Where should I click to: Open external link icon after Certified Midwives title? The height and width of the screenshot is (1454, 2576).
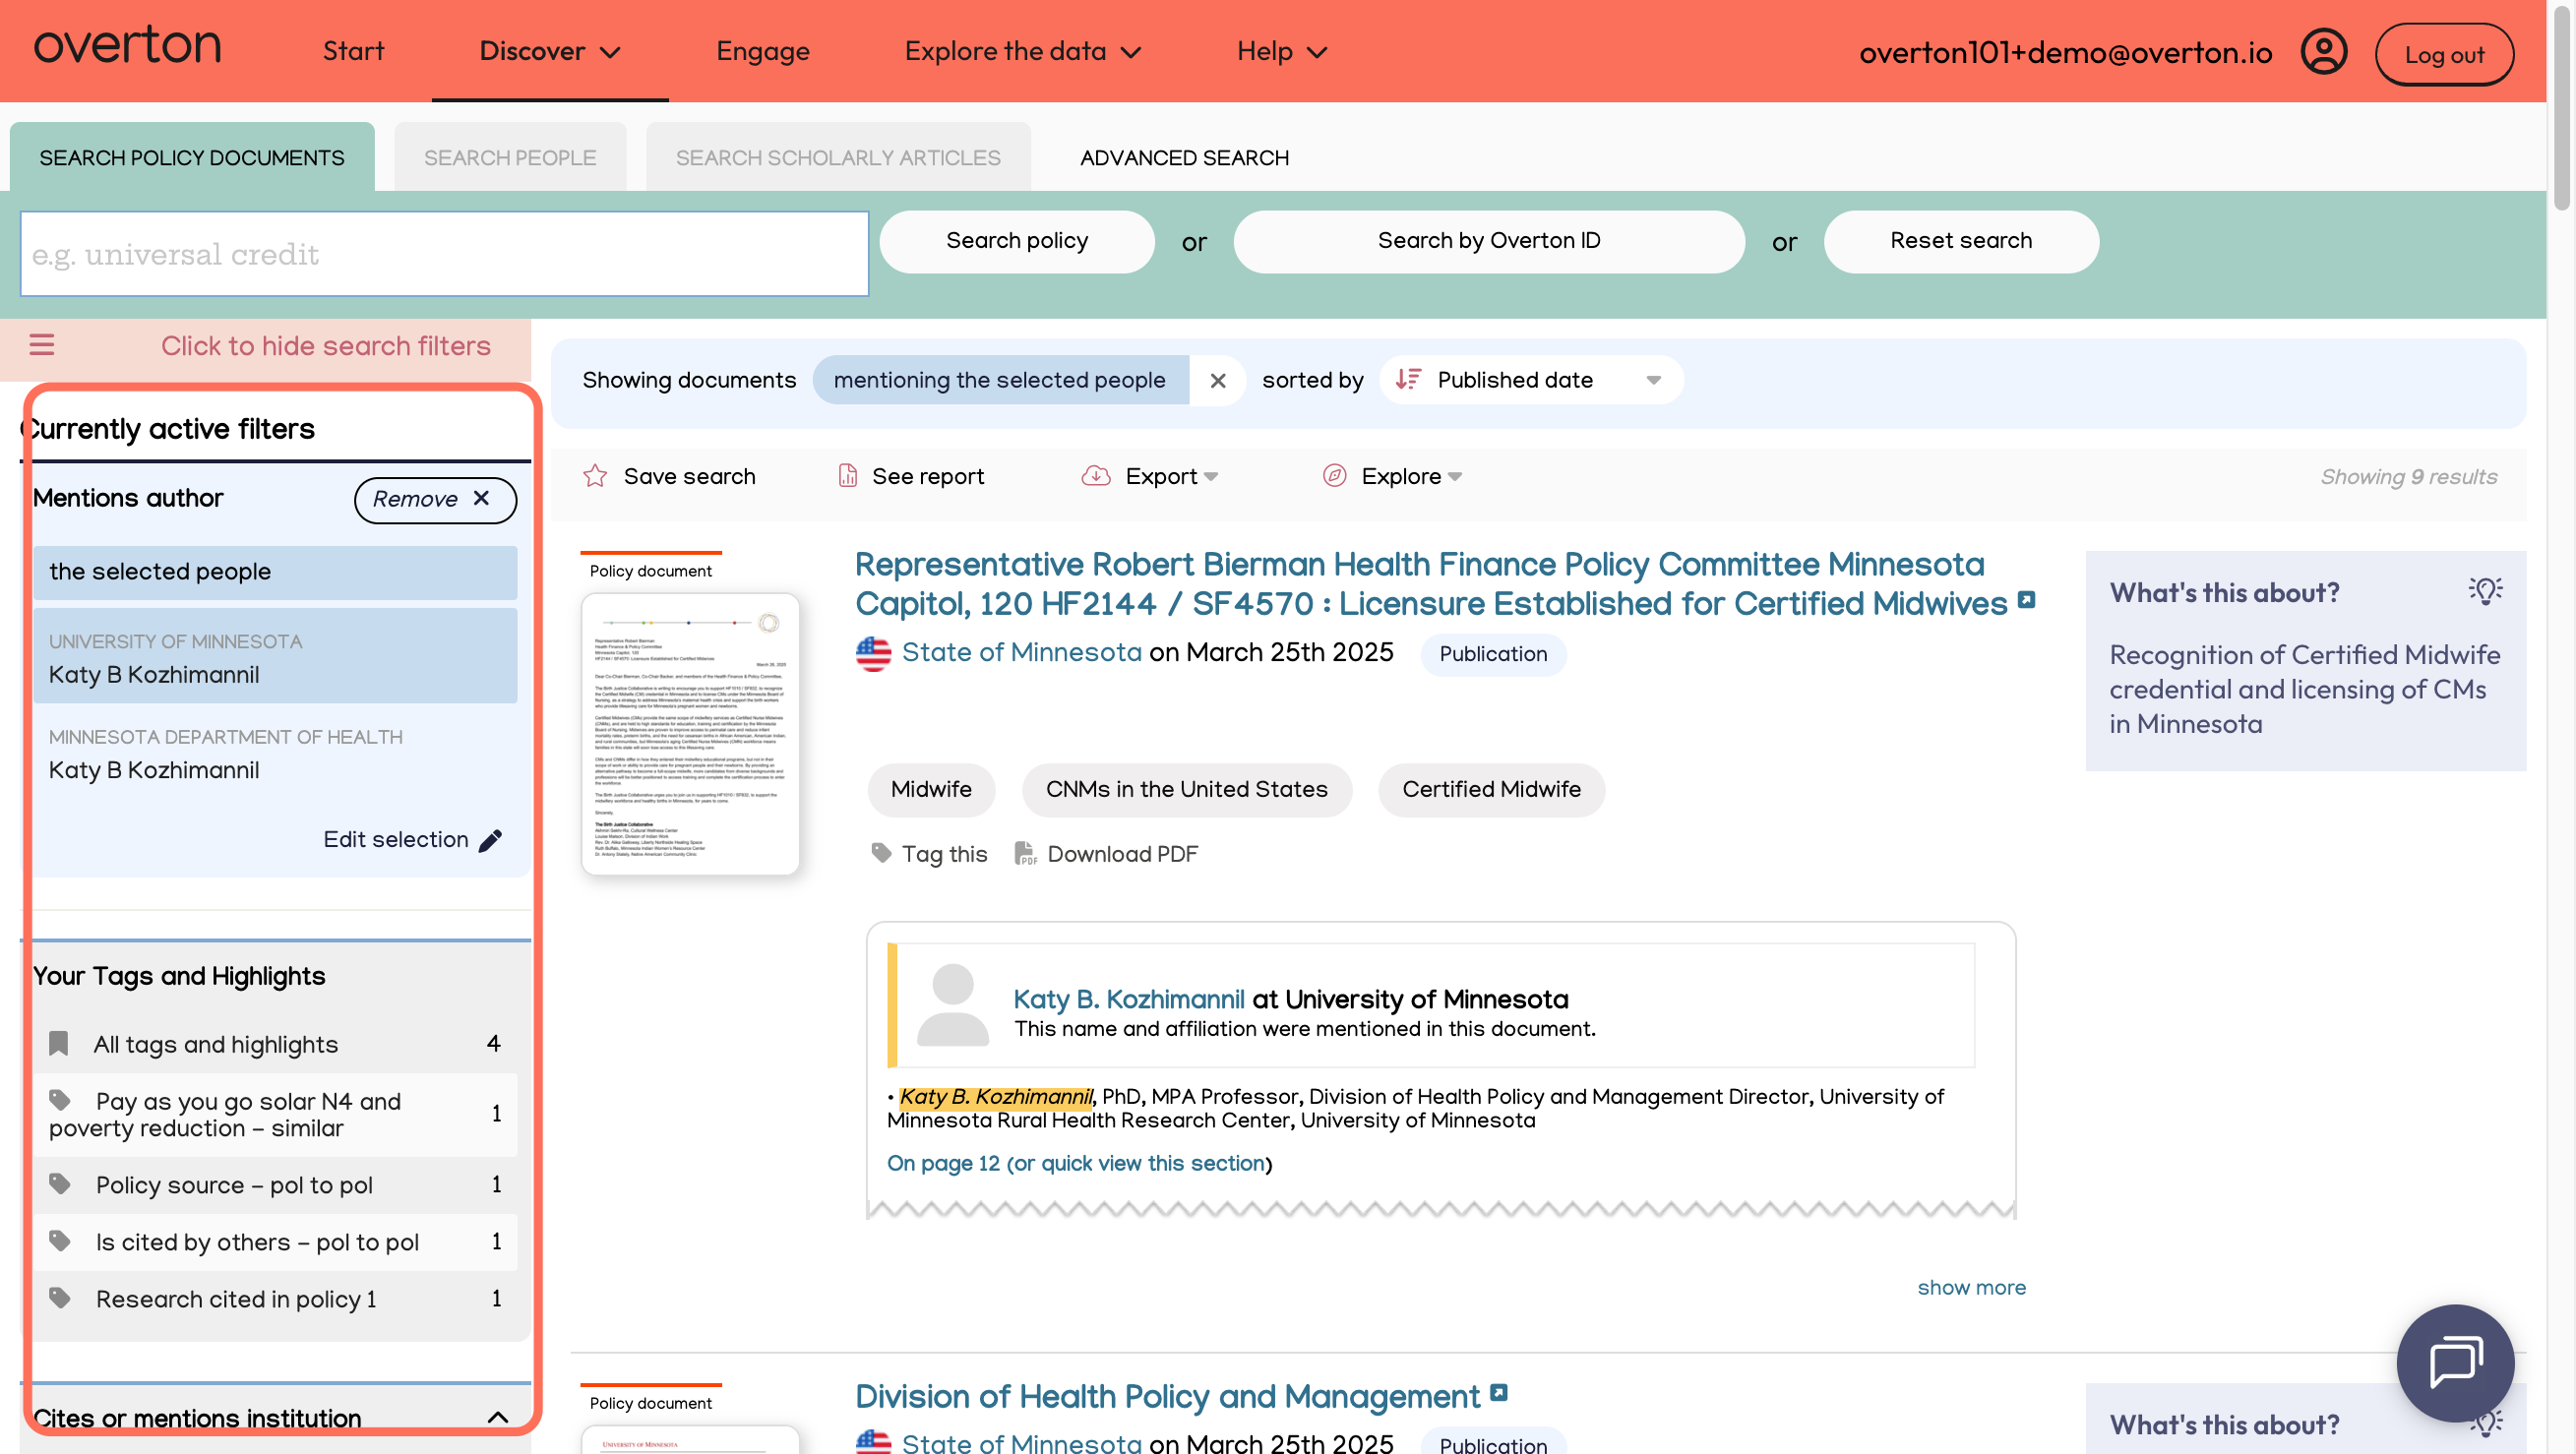[2026, 600]
